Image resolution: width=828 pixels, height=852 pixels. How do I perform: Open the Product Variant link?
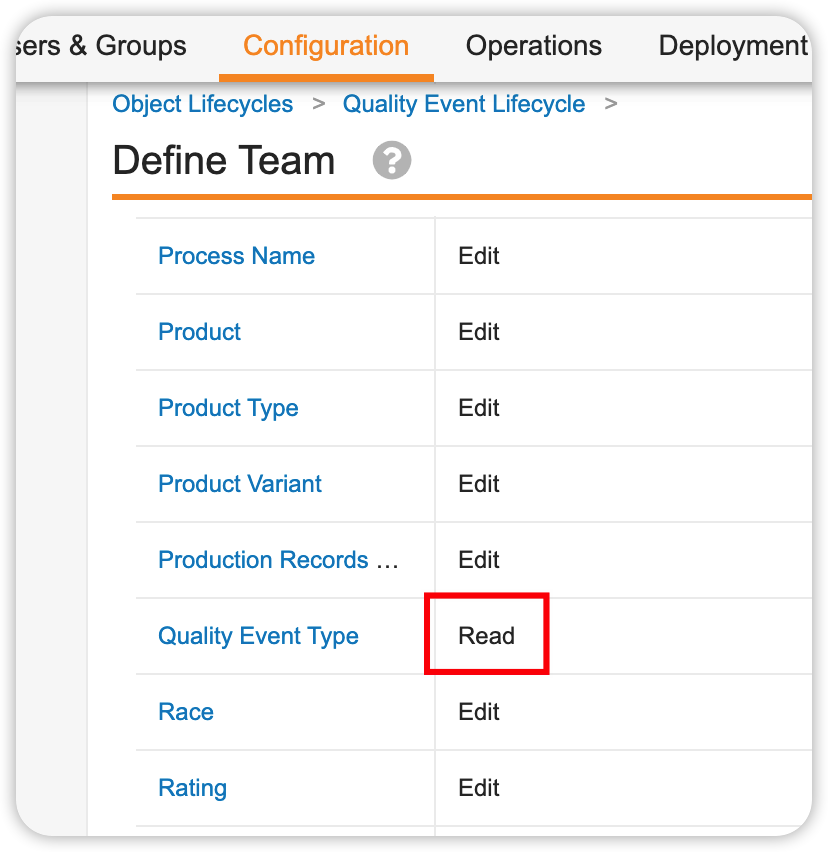240,484
